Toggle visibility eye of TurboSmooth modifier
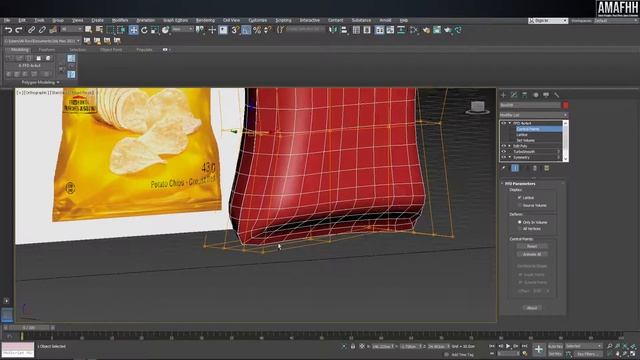The width and height of the screenshot is (640, 360). (x=503, y=151)
